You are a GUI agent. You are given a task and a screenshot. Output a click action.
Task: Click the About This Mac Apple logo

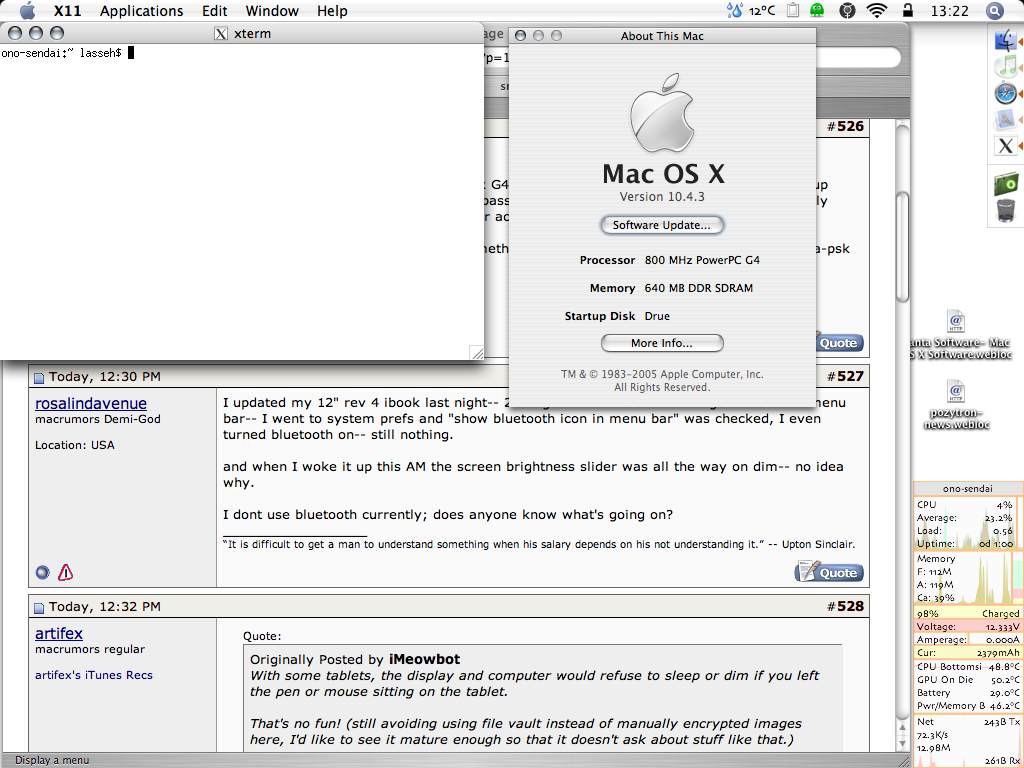(x=662, y=112)
